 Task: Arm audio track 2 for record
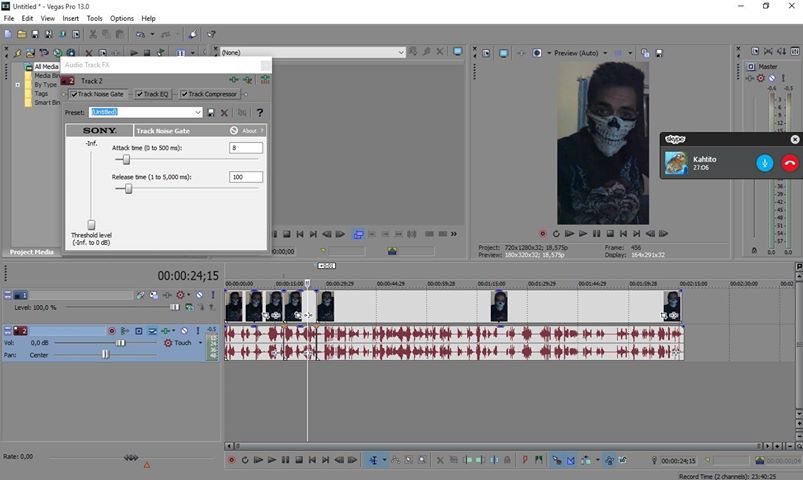pos(112,330)
